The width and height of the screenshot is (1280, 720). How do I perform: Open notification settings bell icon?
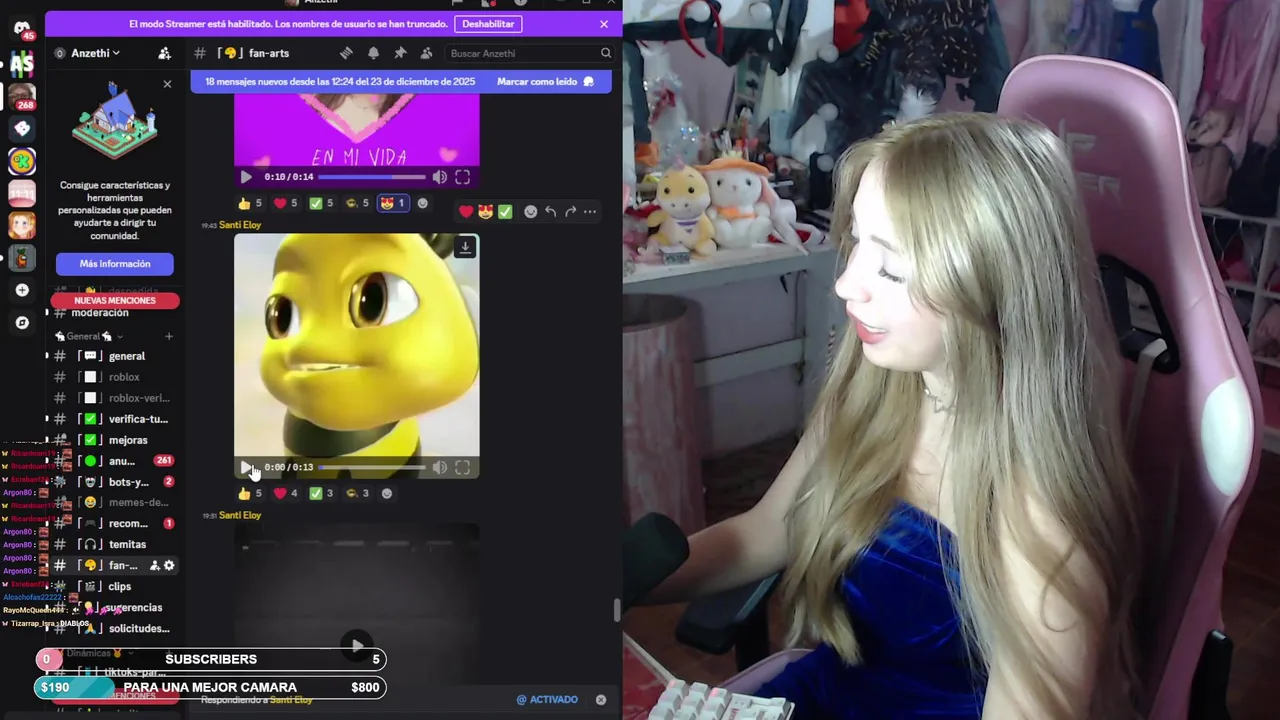pos(373,53)
